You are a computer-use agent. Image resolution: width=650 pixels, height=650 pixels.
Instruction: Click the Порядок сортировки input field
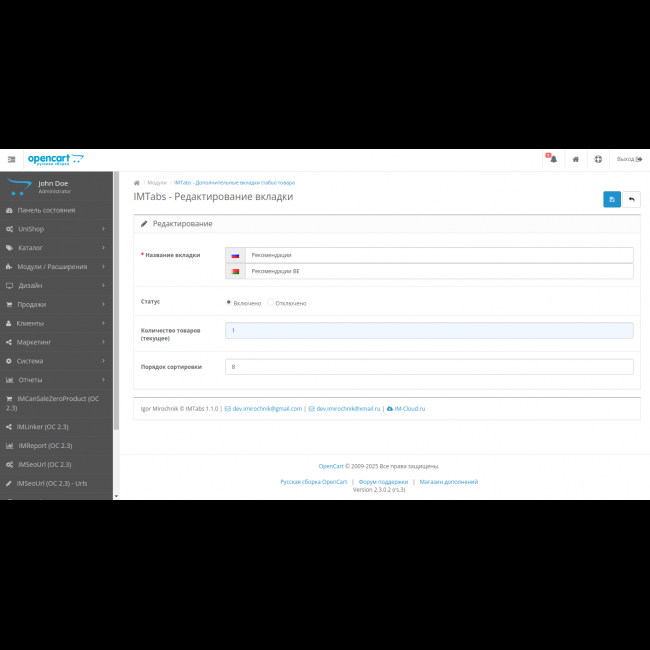[x=429, y=367]
